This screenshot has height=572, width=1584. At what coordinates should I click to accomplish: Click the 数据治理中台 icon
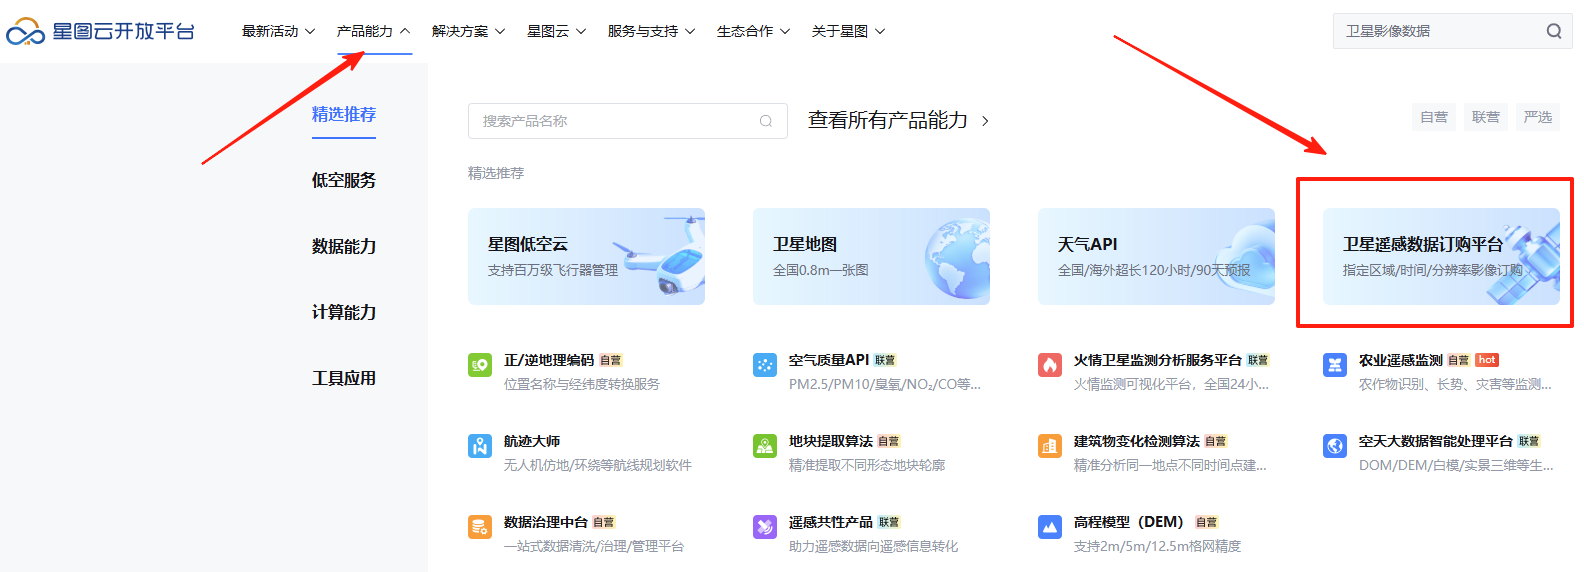(480, 527)
